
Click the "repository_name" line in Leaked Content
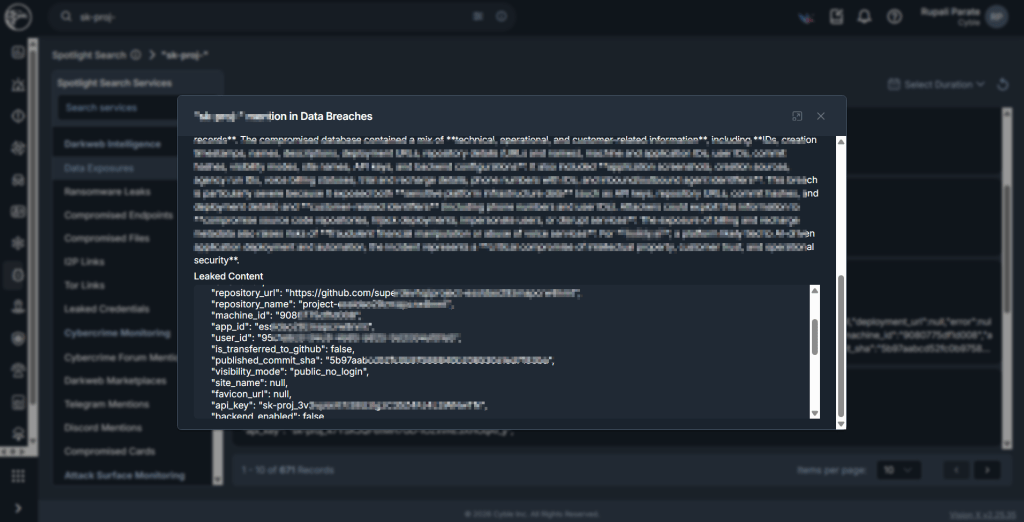coord(332,304)
